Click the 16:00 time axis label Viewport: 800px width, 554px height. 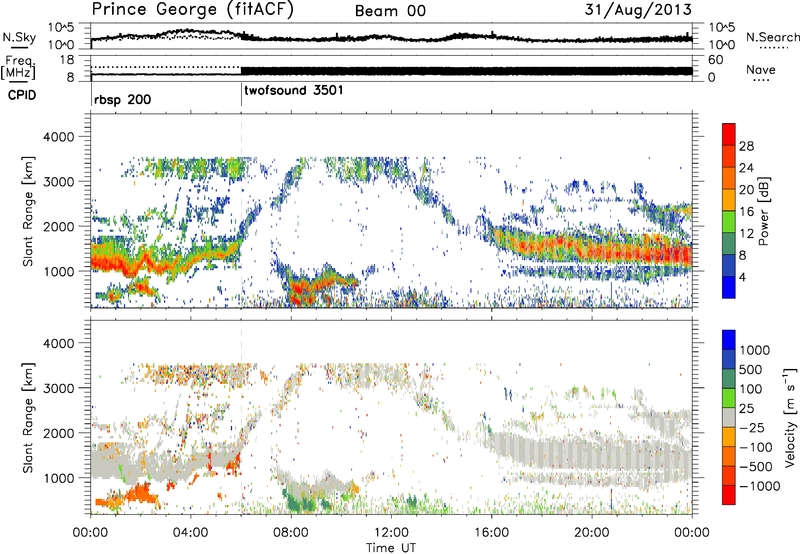point(491,533)
